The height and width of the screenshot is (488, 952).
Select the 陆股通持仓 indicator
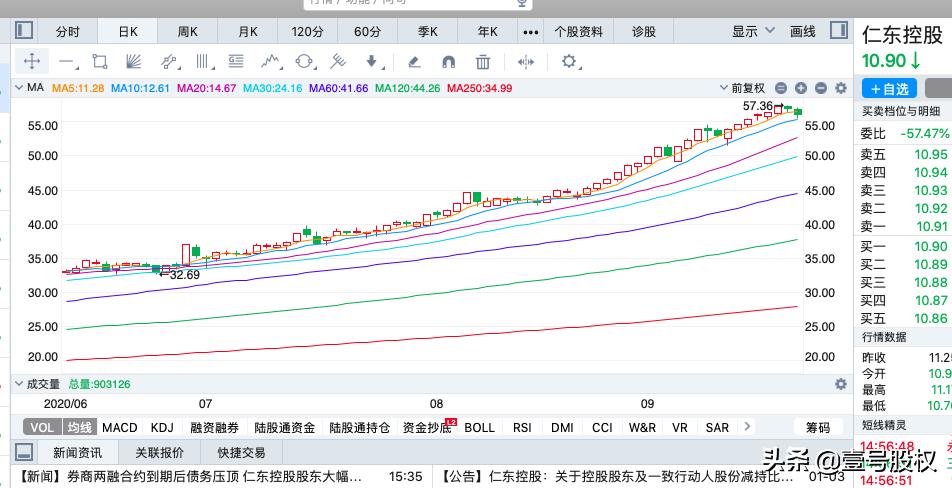coord(359,427)
